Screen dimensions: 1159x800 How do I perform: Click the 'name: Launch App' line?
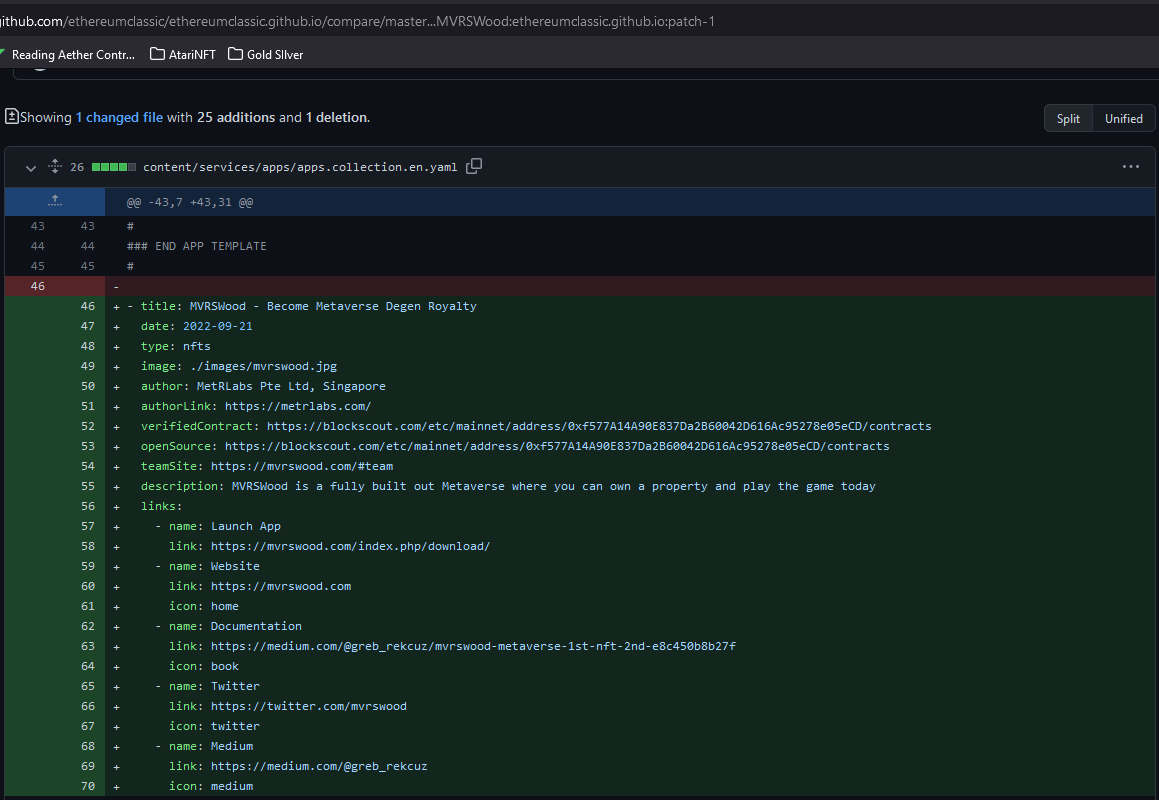click(225, 526)
